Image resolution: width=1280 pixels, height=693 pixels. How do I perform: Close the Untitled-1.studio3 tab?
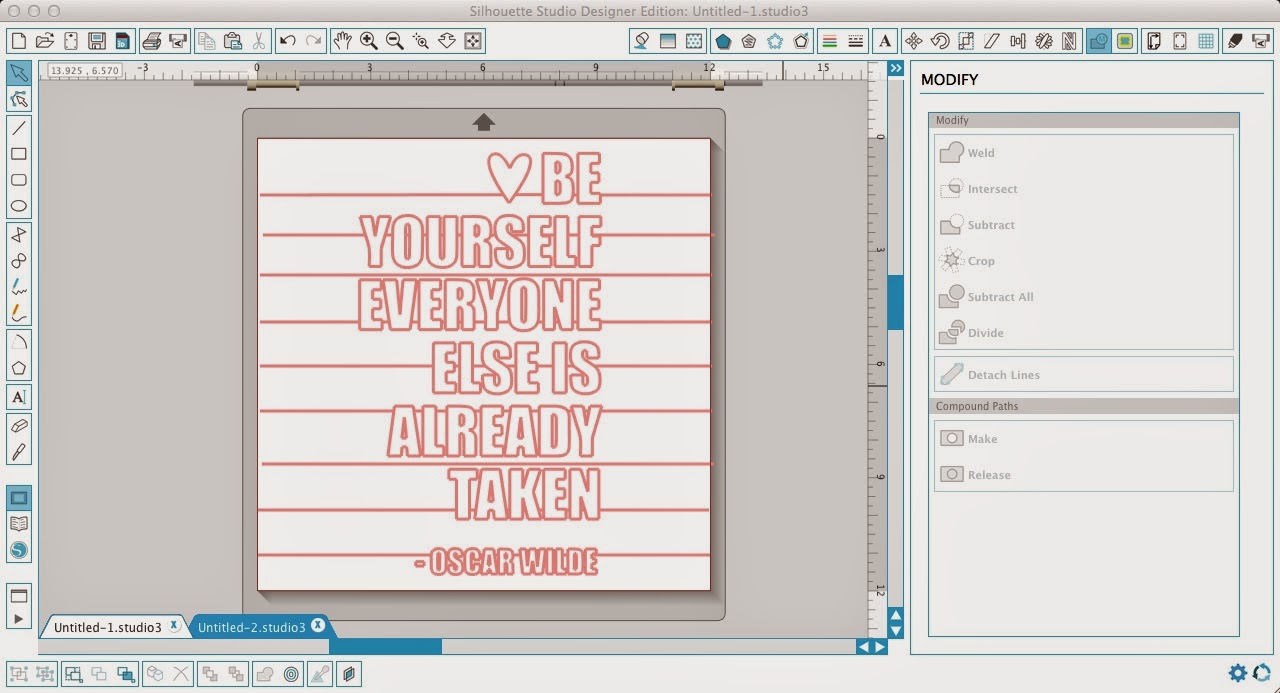pyautogui.click(x=174, y=626)
